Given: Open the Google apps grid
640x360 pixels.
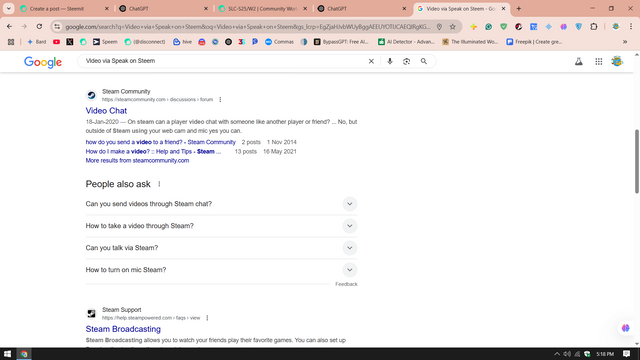Looking at the screenshot, I should click(598, 62).
